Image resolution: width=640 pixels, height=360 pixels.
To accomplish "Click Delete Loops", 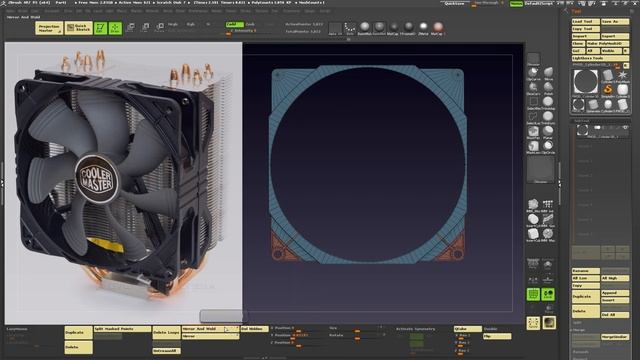I will [x=166, y=333].
